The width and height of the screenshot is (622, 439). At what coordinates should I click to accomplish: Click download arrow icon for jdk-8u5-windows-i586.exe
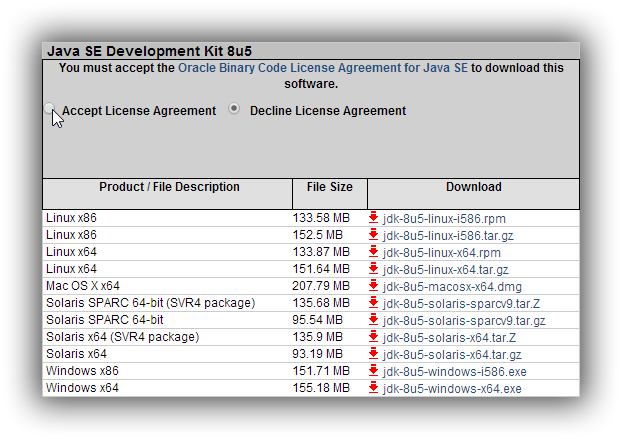click(373, 371)
